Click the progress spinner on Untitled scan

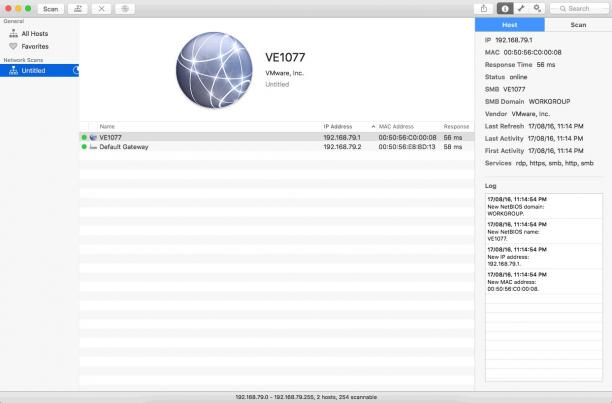tap(76, 70)
